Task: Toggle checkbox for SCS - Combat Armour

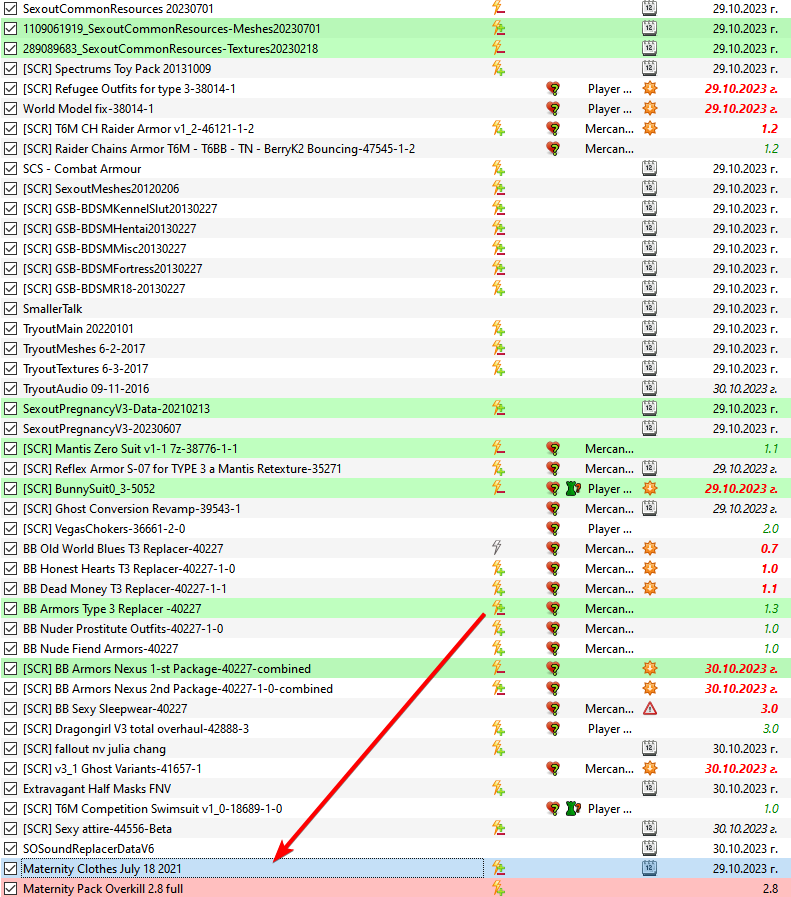Action: pyautogui.click(x=10, y=169)
